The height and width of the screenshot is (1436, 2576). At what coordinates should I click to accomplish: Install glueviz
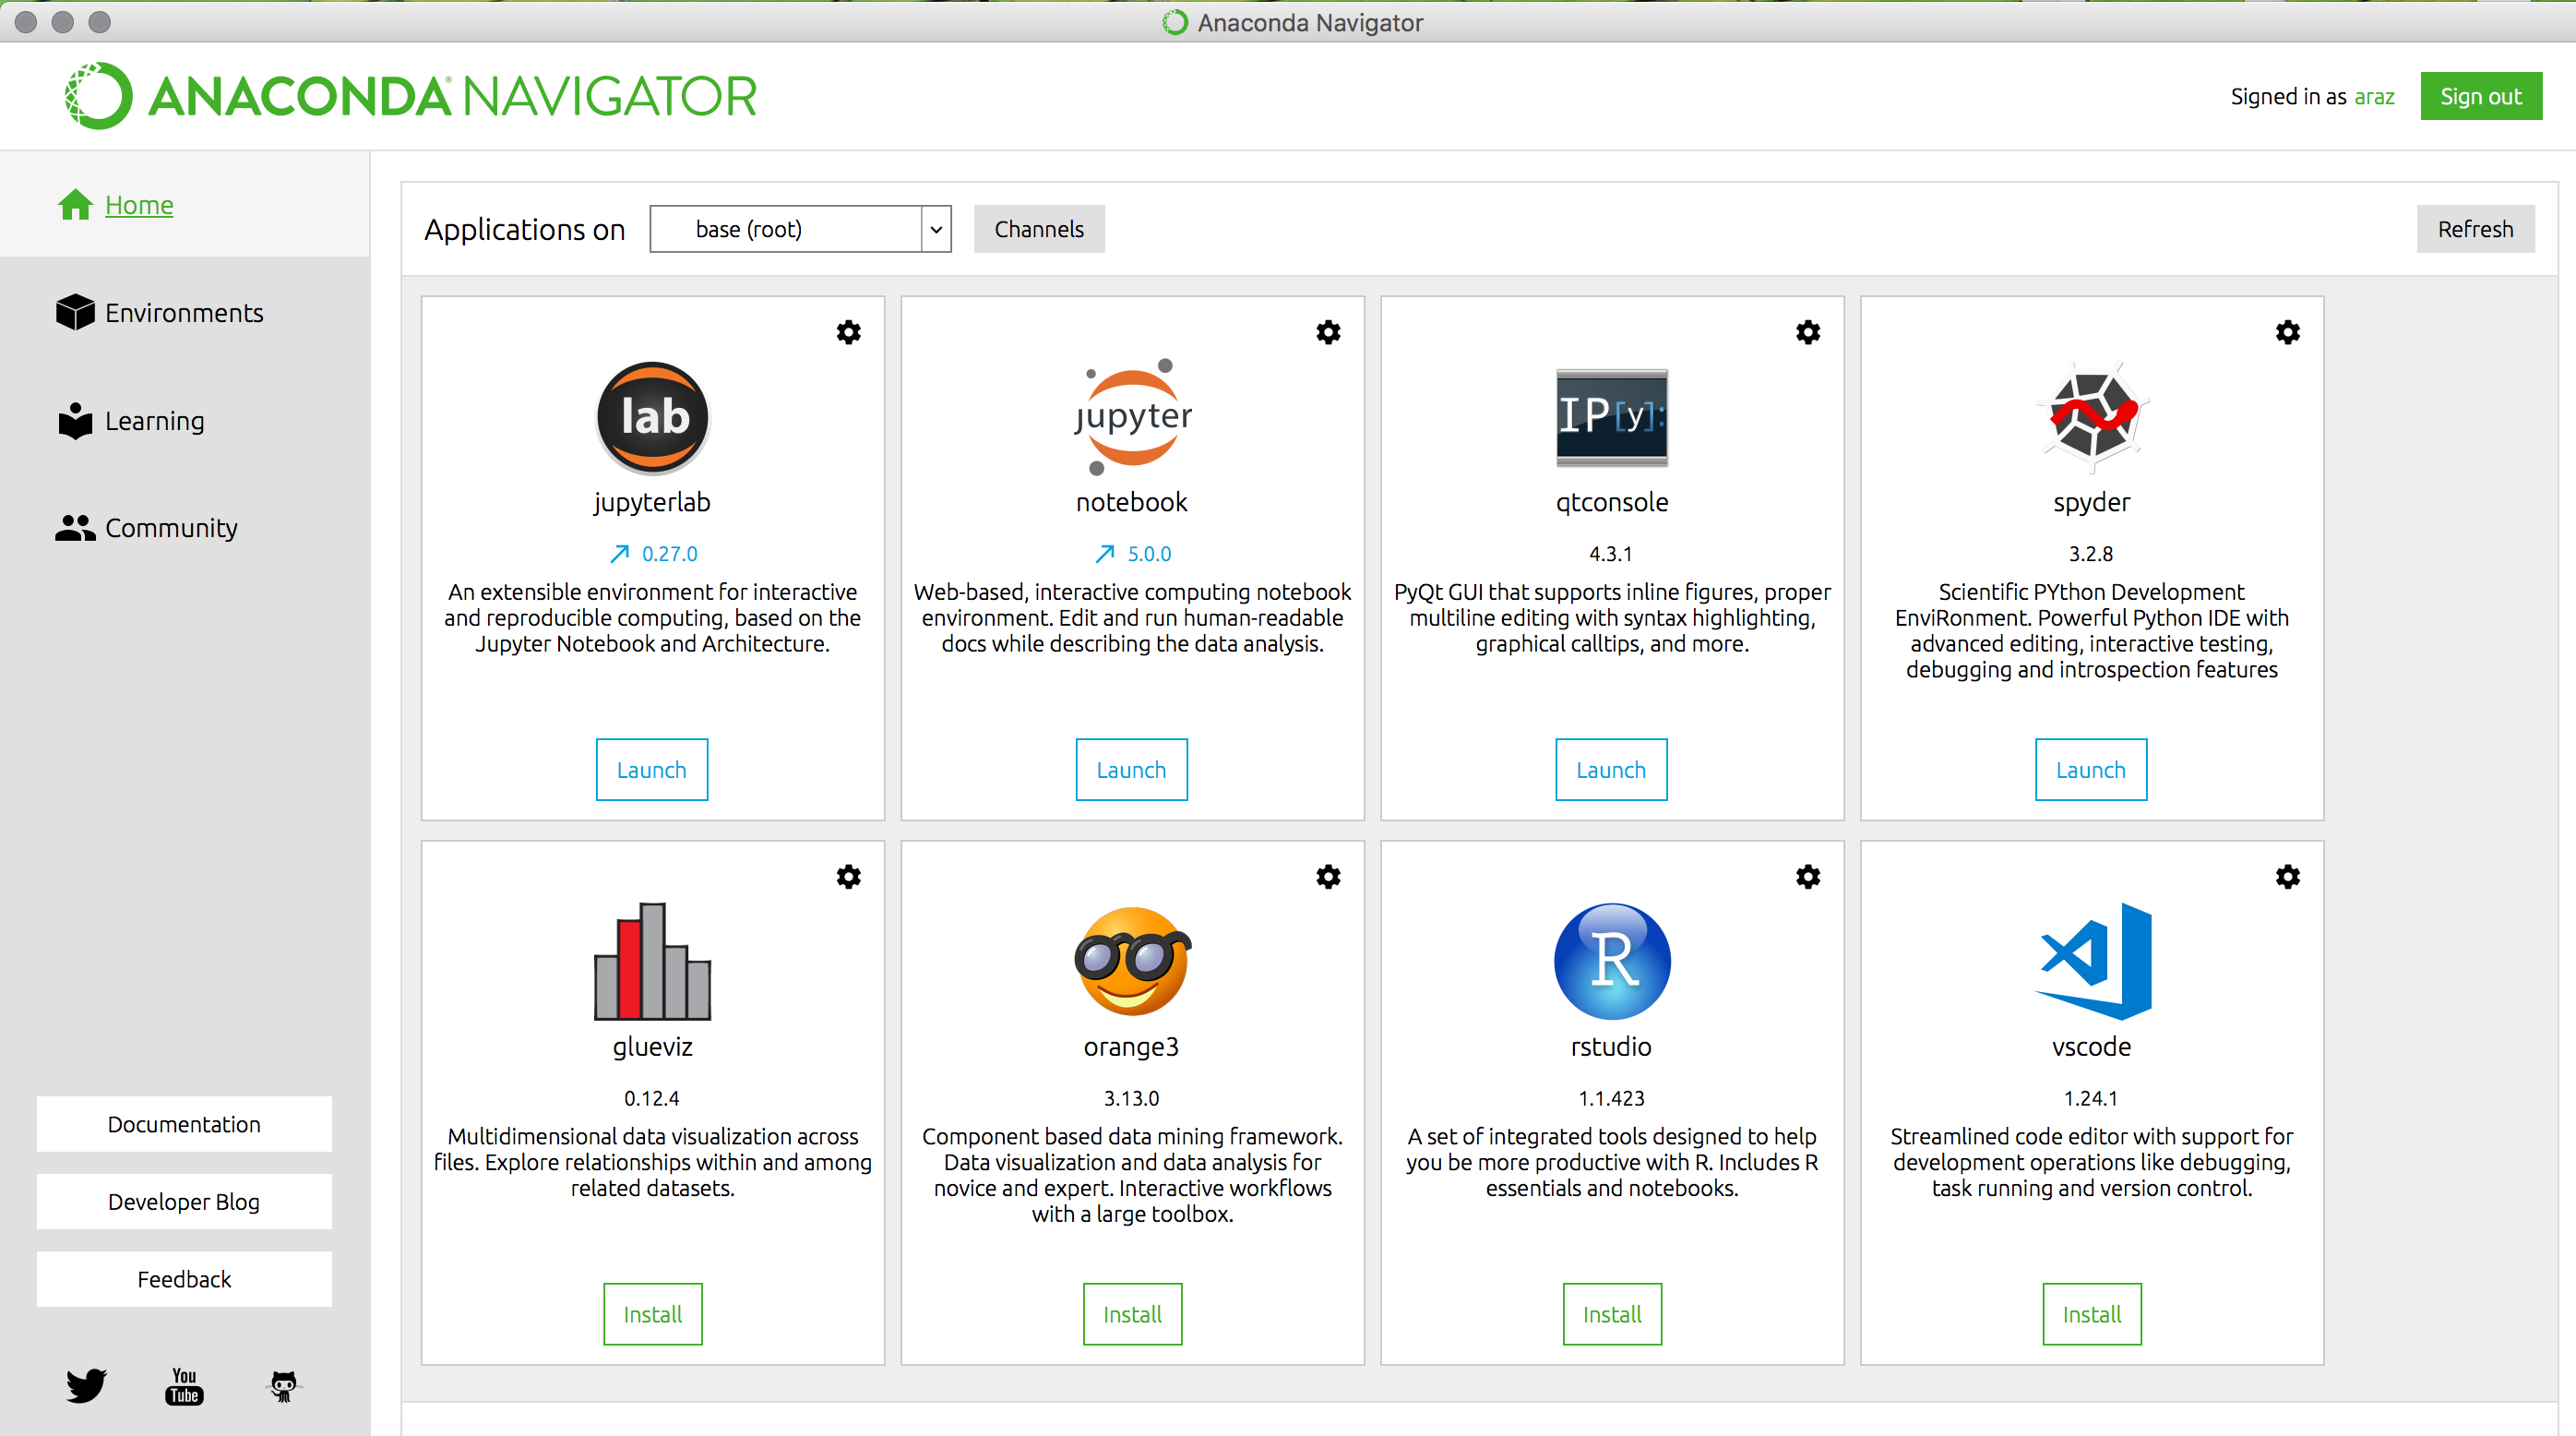(x=653, y=1313)
